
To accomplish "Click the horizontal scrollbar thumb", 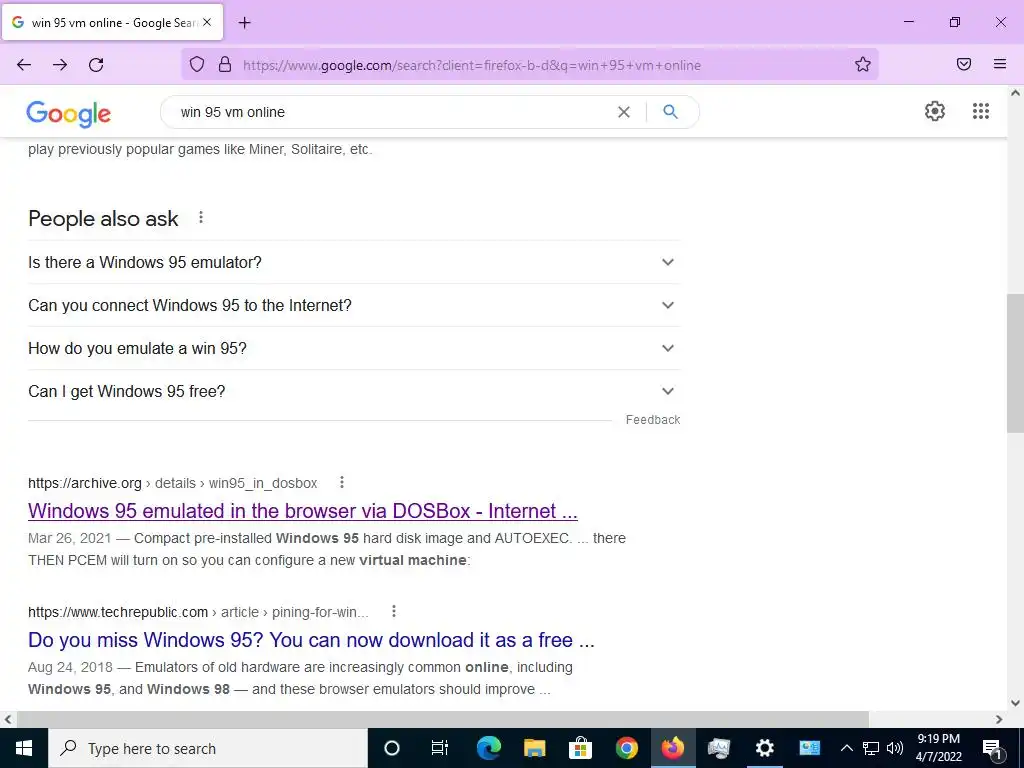I will tap(443, 720).
